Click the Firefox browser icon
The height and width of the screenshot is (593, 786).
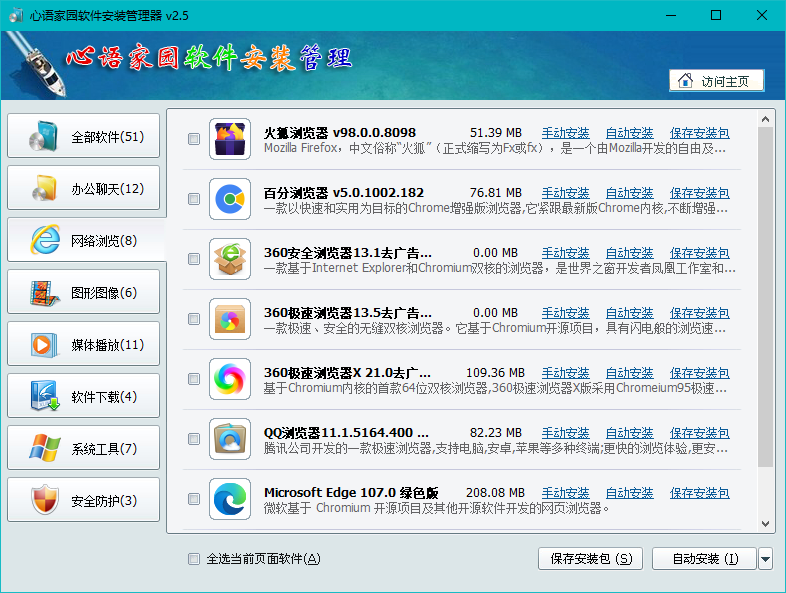tap(230, 139)
